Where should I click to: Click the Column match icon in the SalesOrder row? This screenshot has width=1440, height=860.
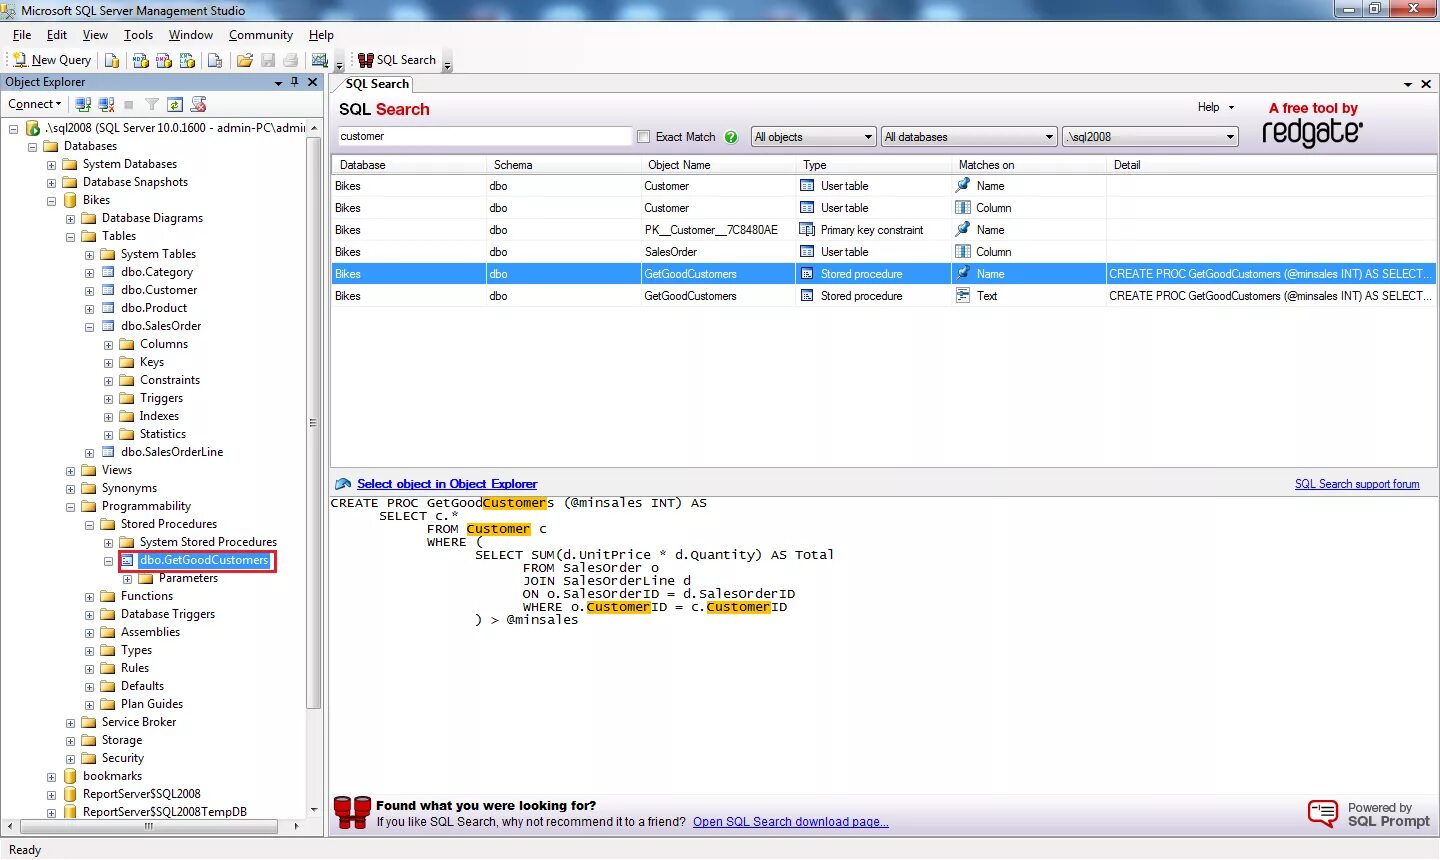[x=963, y=252]
